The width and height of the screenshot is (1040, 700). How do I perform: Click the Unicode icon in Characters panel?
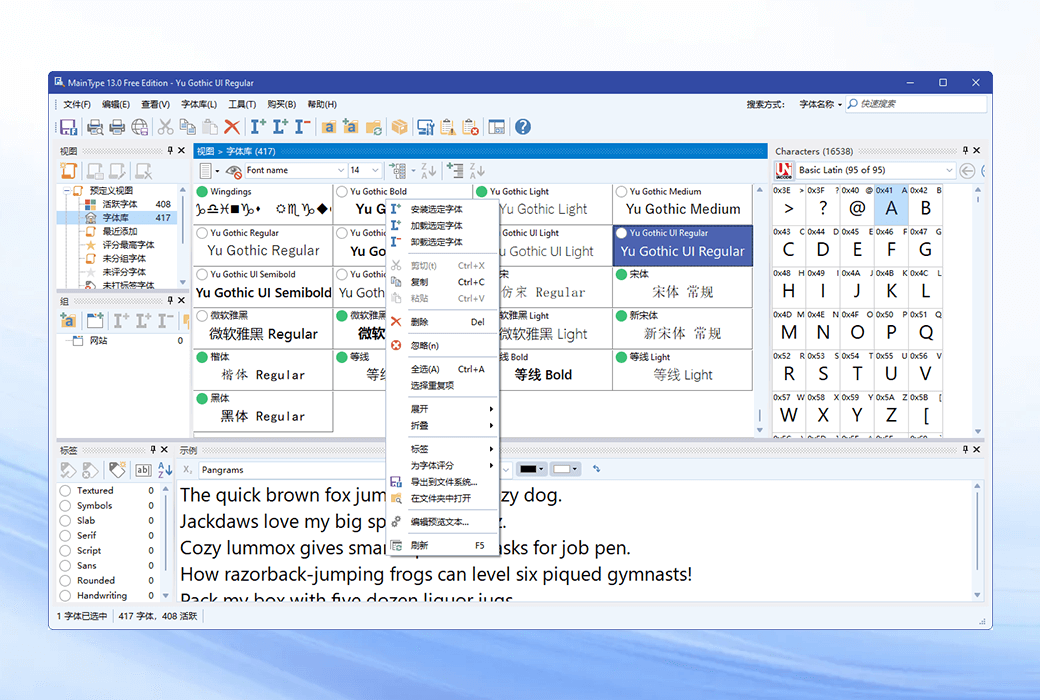pyautogui.click(x=784, y=171)
